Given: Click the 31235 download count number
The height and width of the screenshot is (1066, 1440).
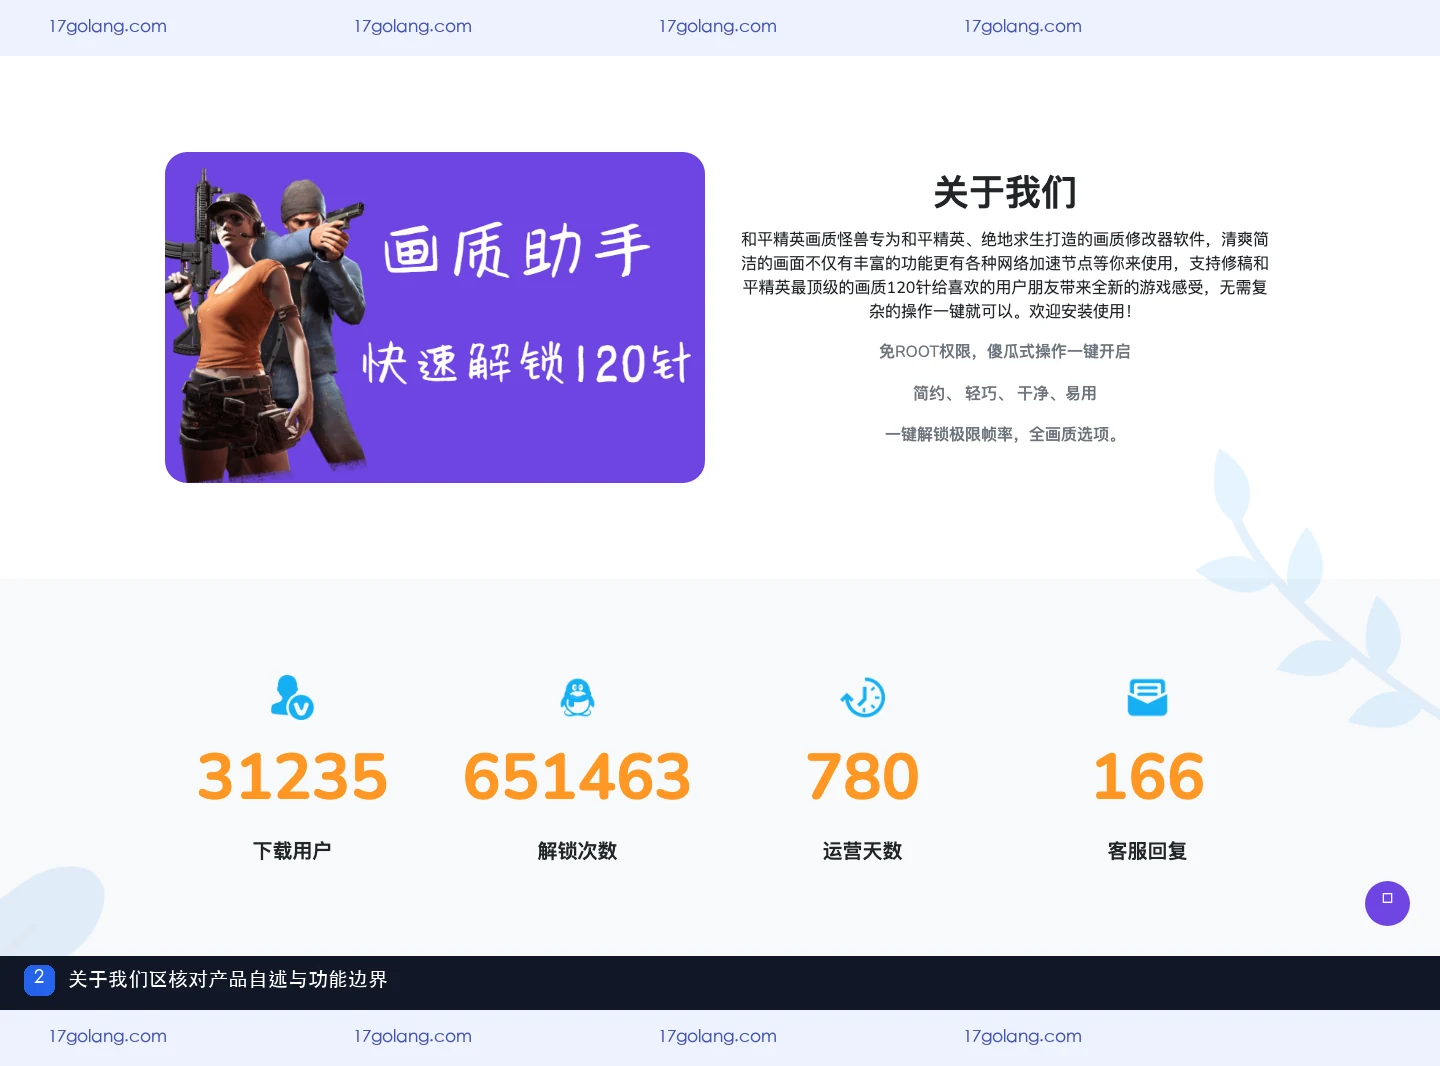Looking at the screenshot, I should click(x=292, y=777).
